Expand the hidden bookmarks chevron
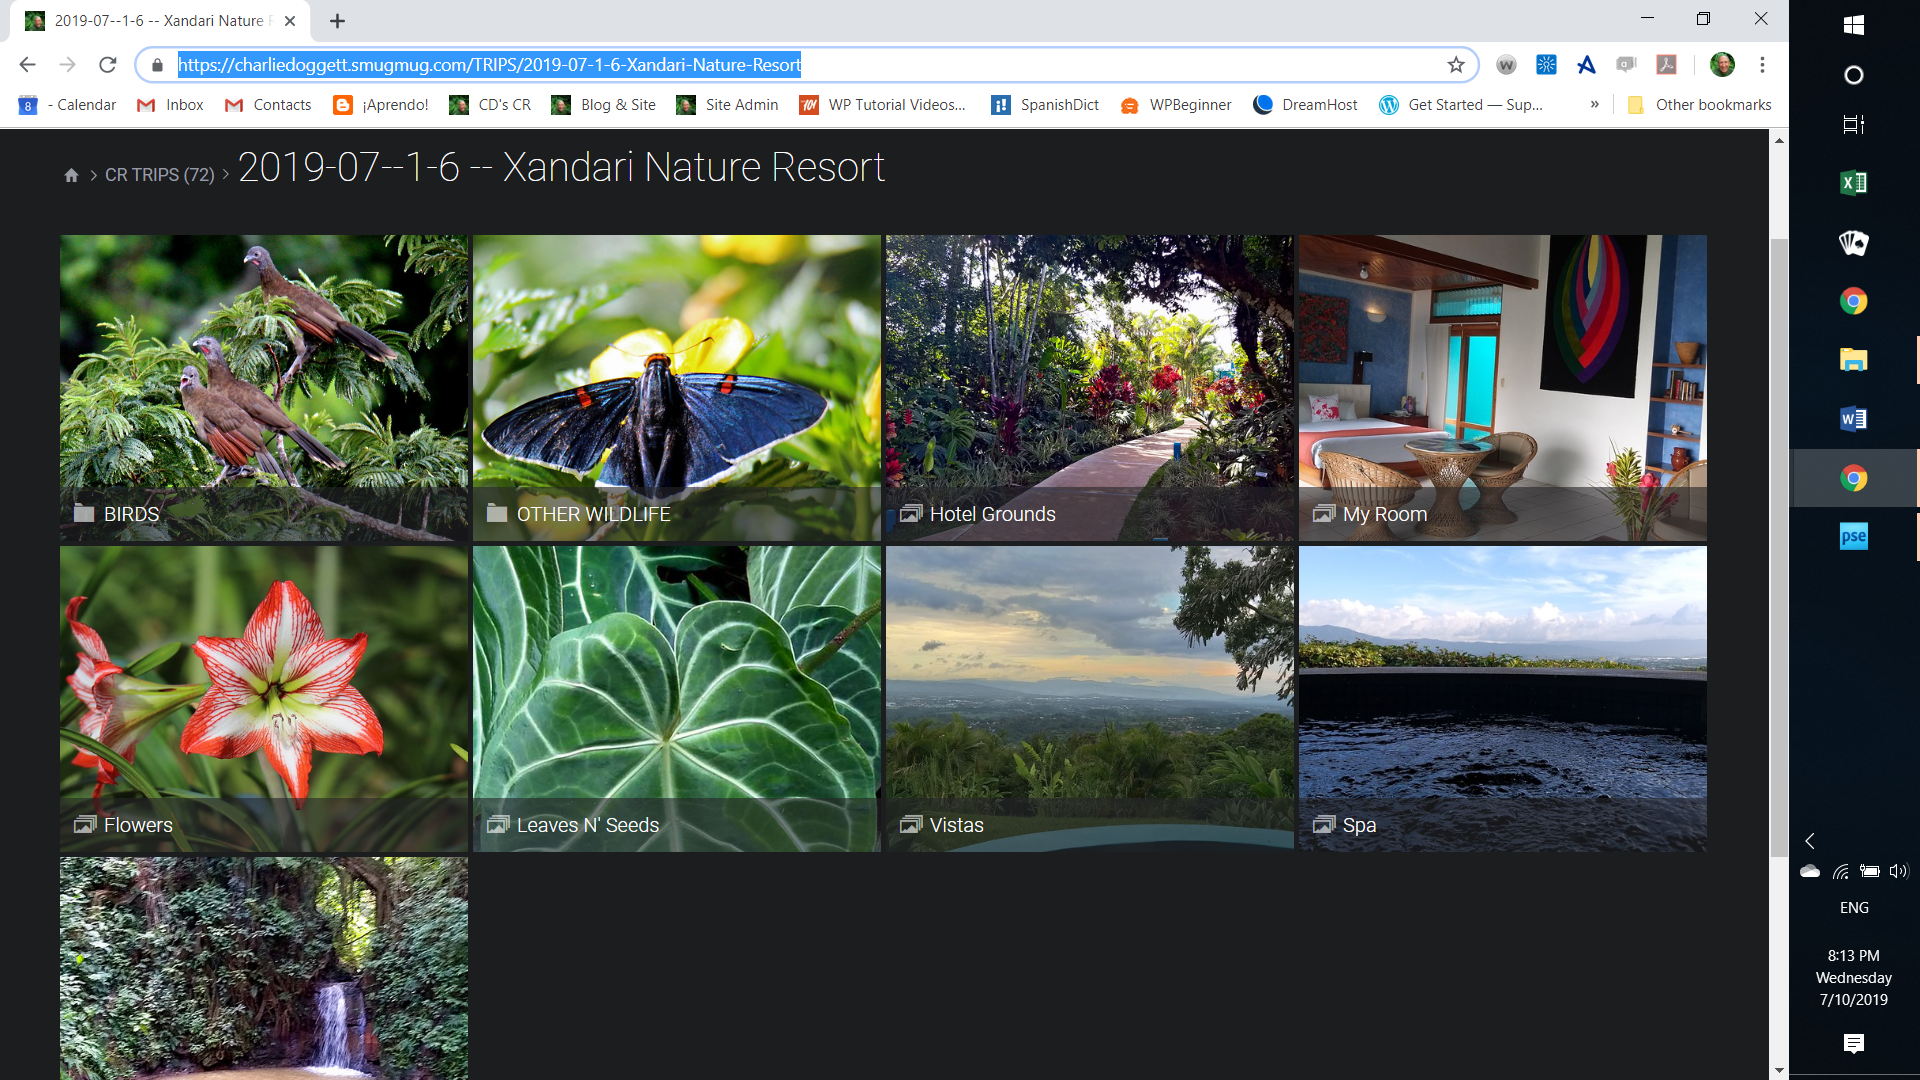 point(1594,105)
